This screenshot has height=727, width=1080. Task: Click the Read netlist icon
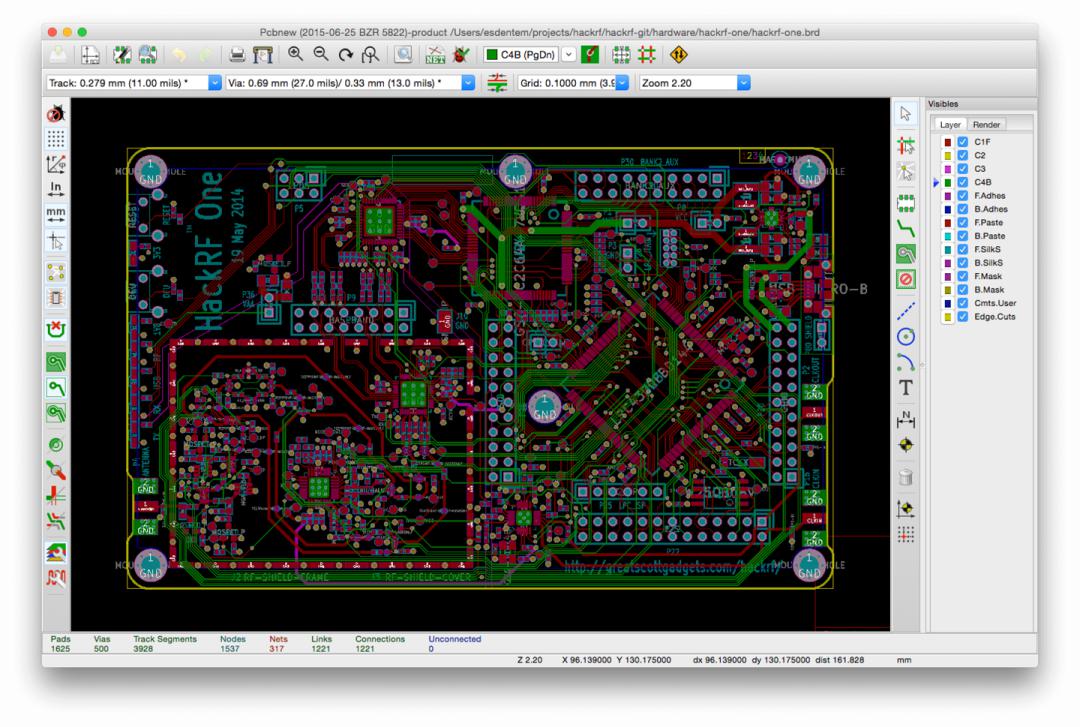pyautogui.click(x=435, y=54)
